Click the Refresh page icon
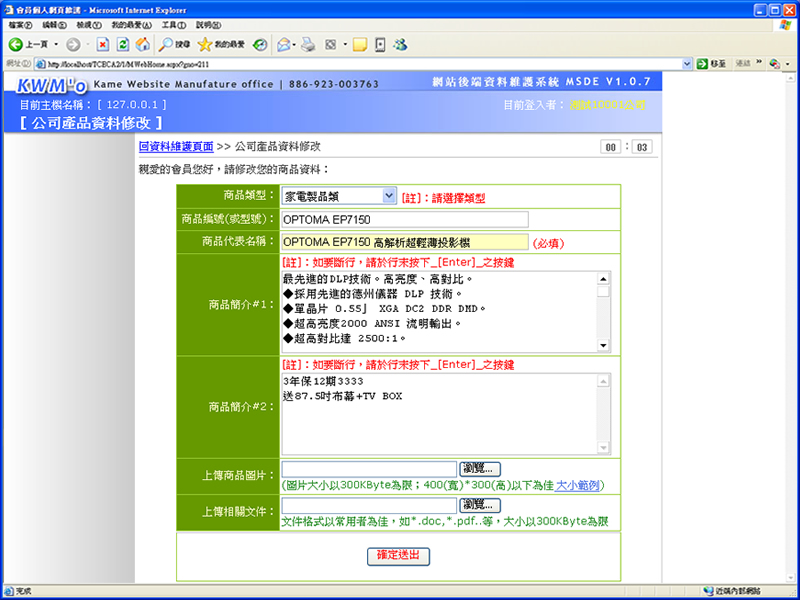The height and width of the screenshot is (600, 800). pos(123,45)
